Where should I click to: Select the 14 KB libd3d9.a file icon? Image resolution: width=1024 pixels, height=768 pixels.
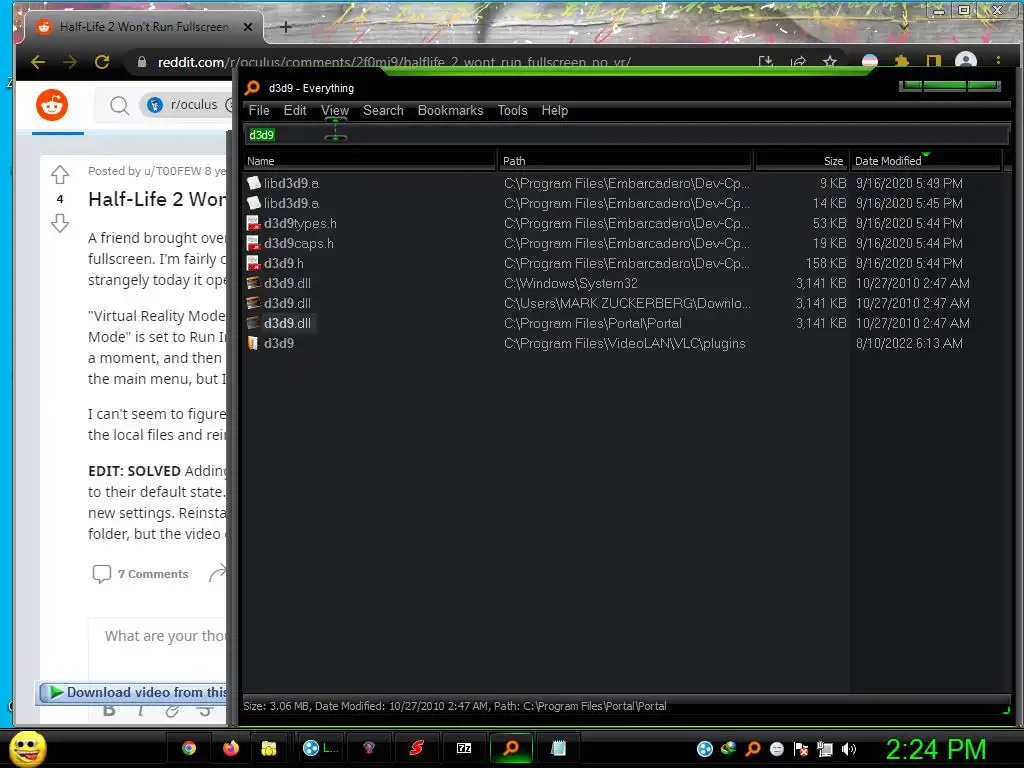(x=253, y=203)
